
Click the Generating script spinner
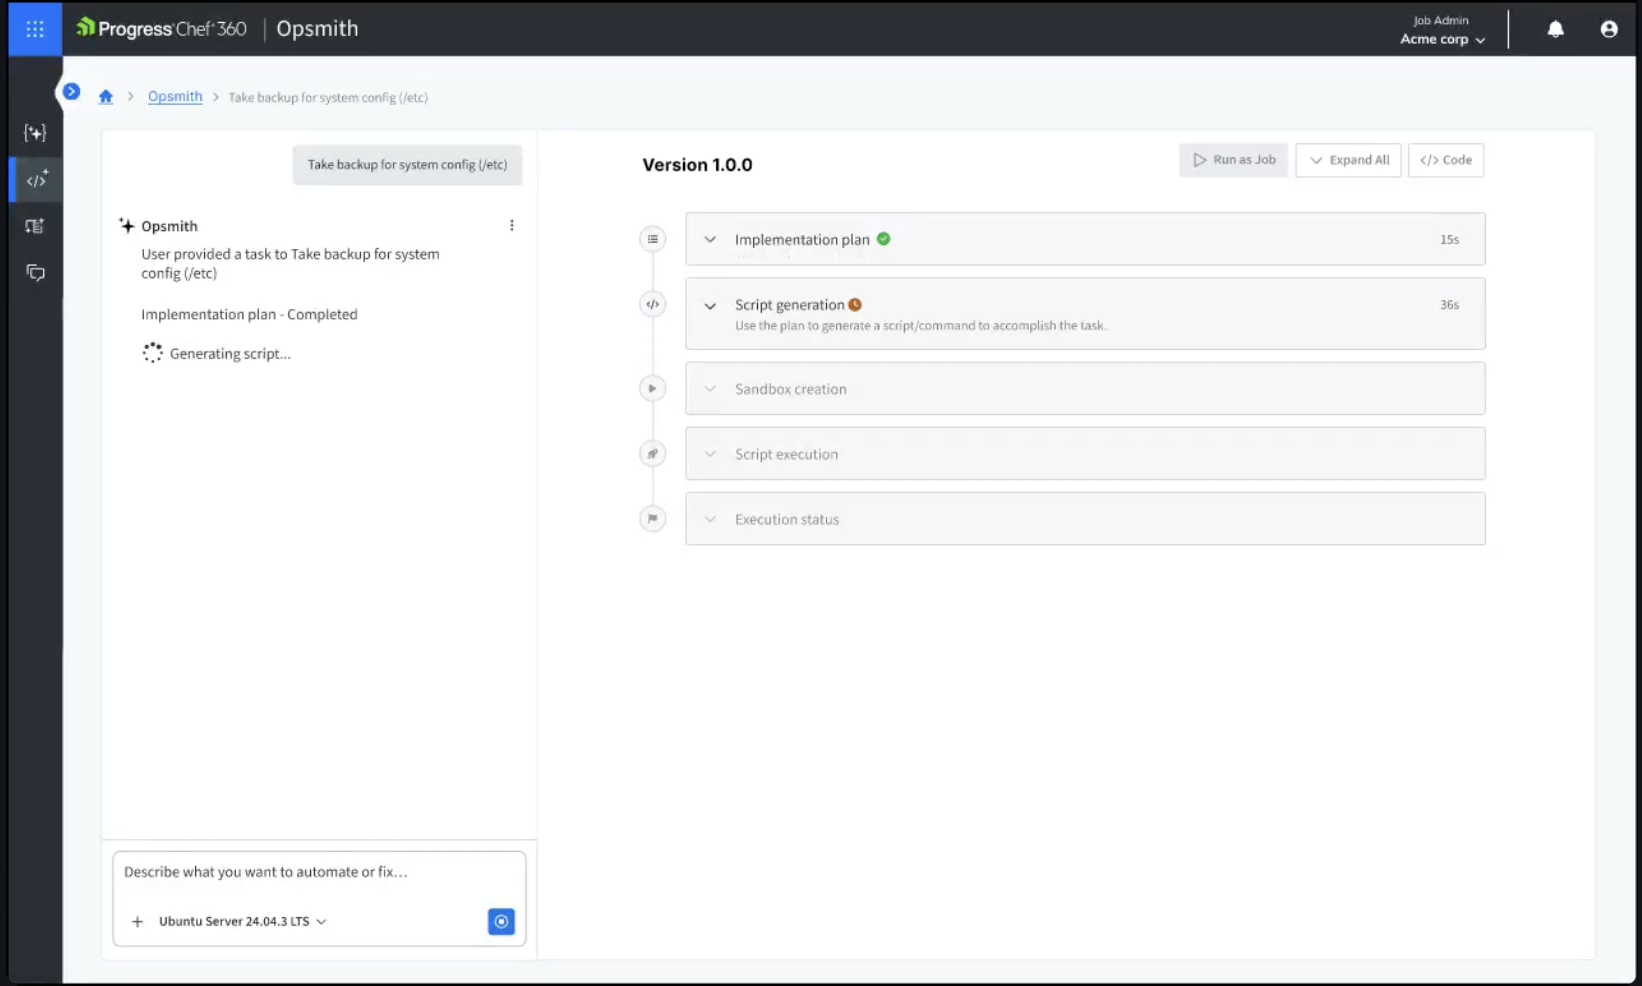pos(152,353)
